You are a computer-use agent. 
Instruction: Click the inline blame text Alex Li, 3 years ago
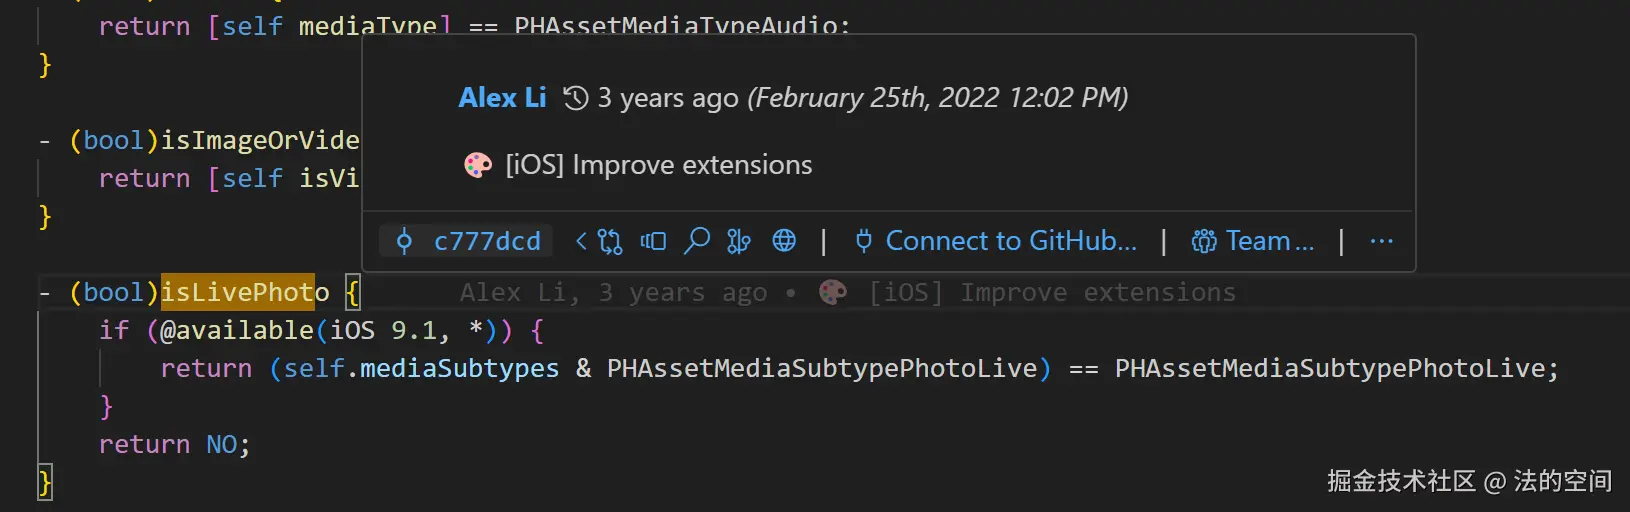[614, 292]
